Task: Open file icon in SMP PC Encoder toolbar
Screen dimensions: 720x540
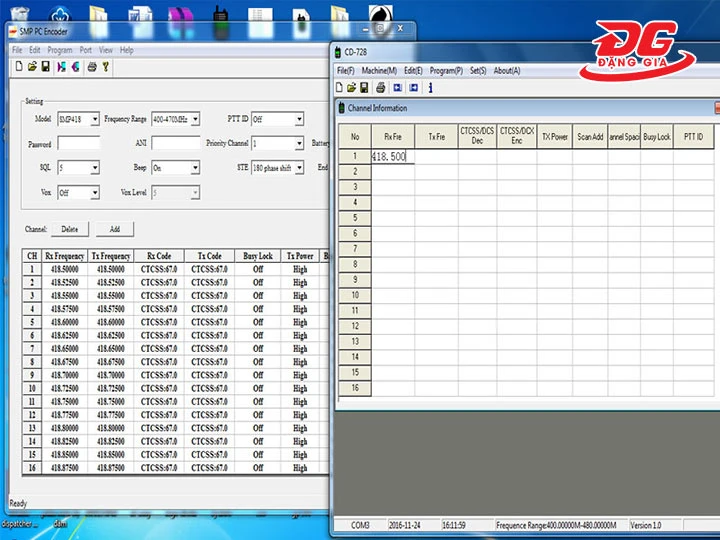Action: pos(32,67)
